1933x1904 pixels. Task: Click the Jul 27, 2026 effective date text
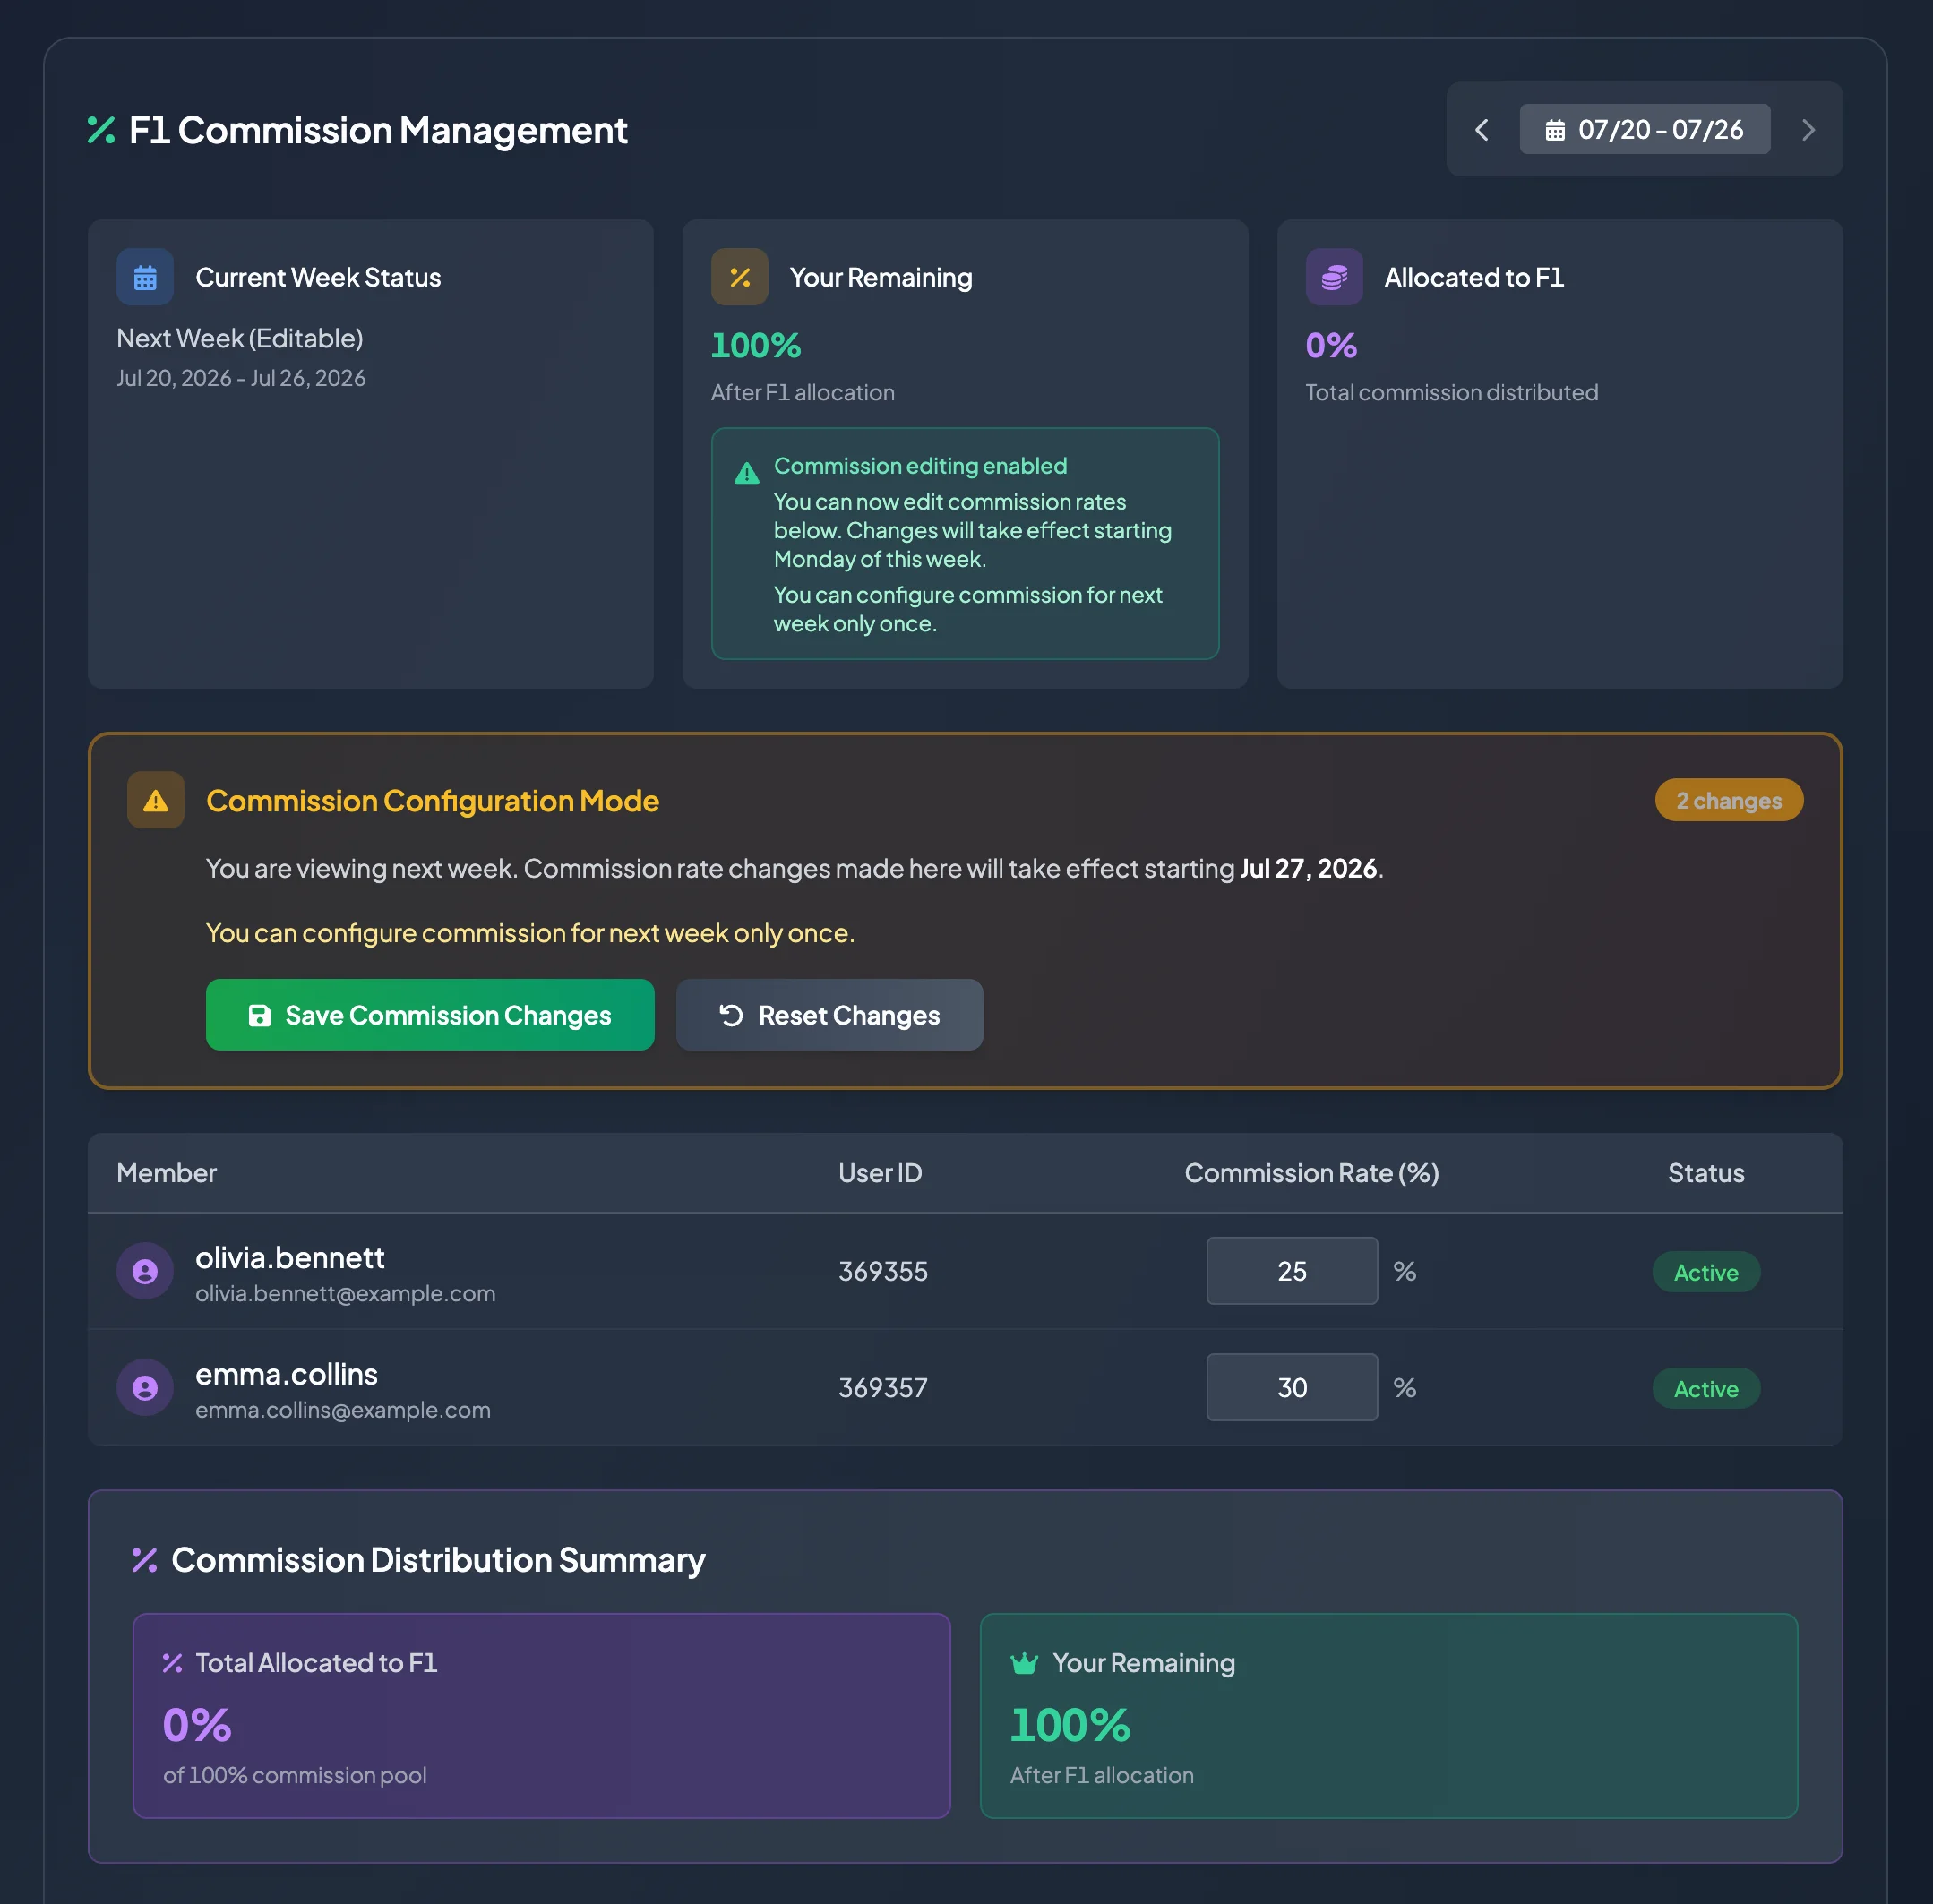pos(1309,868)
